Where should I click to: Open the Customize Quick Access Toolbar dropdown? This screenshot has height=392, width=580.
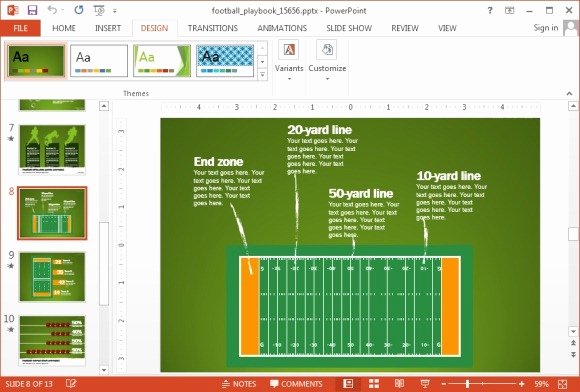click(x=115, y=11)
